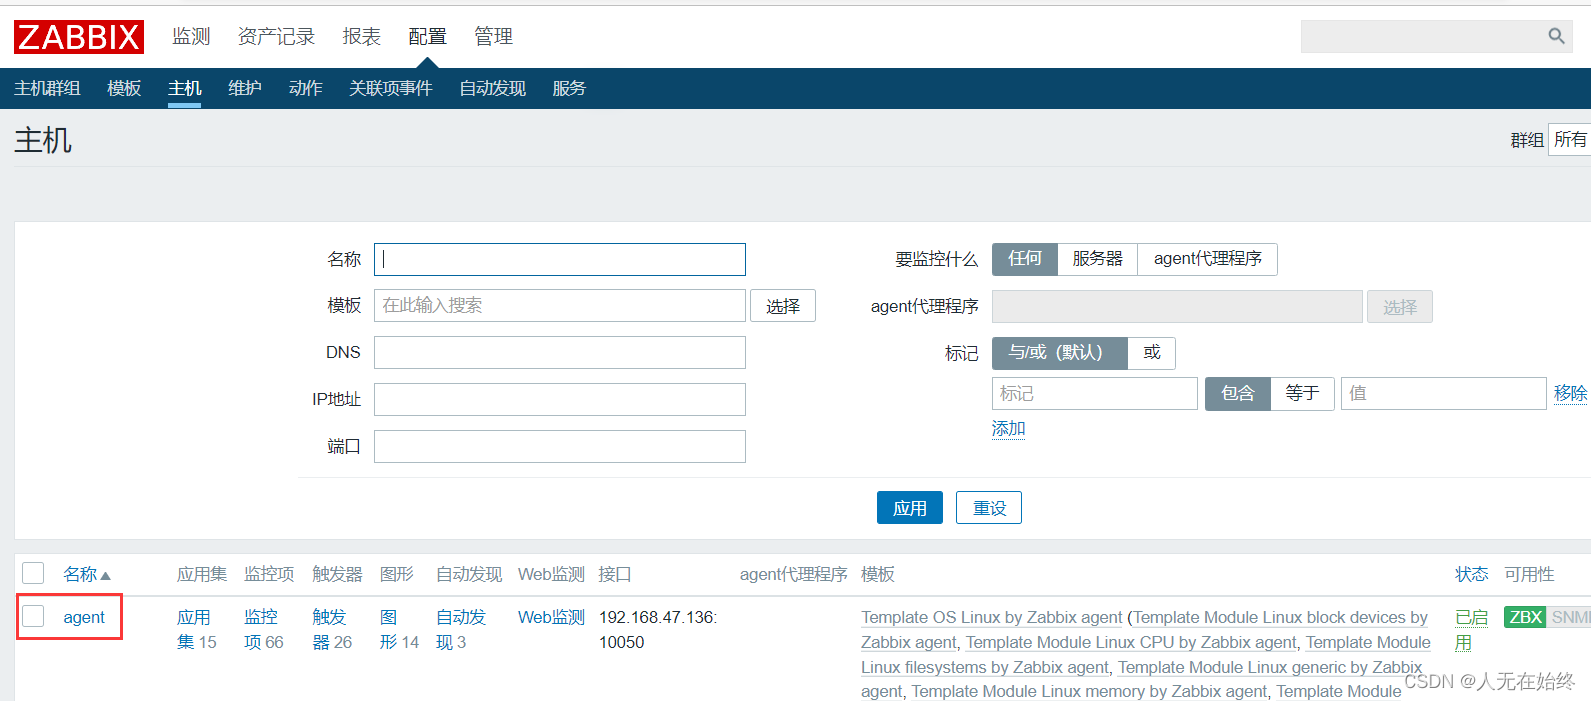1591x701 pixels.
Task: Go to 主机 submenu
Action: coord(184,88)
